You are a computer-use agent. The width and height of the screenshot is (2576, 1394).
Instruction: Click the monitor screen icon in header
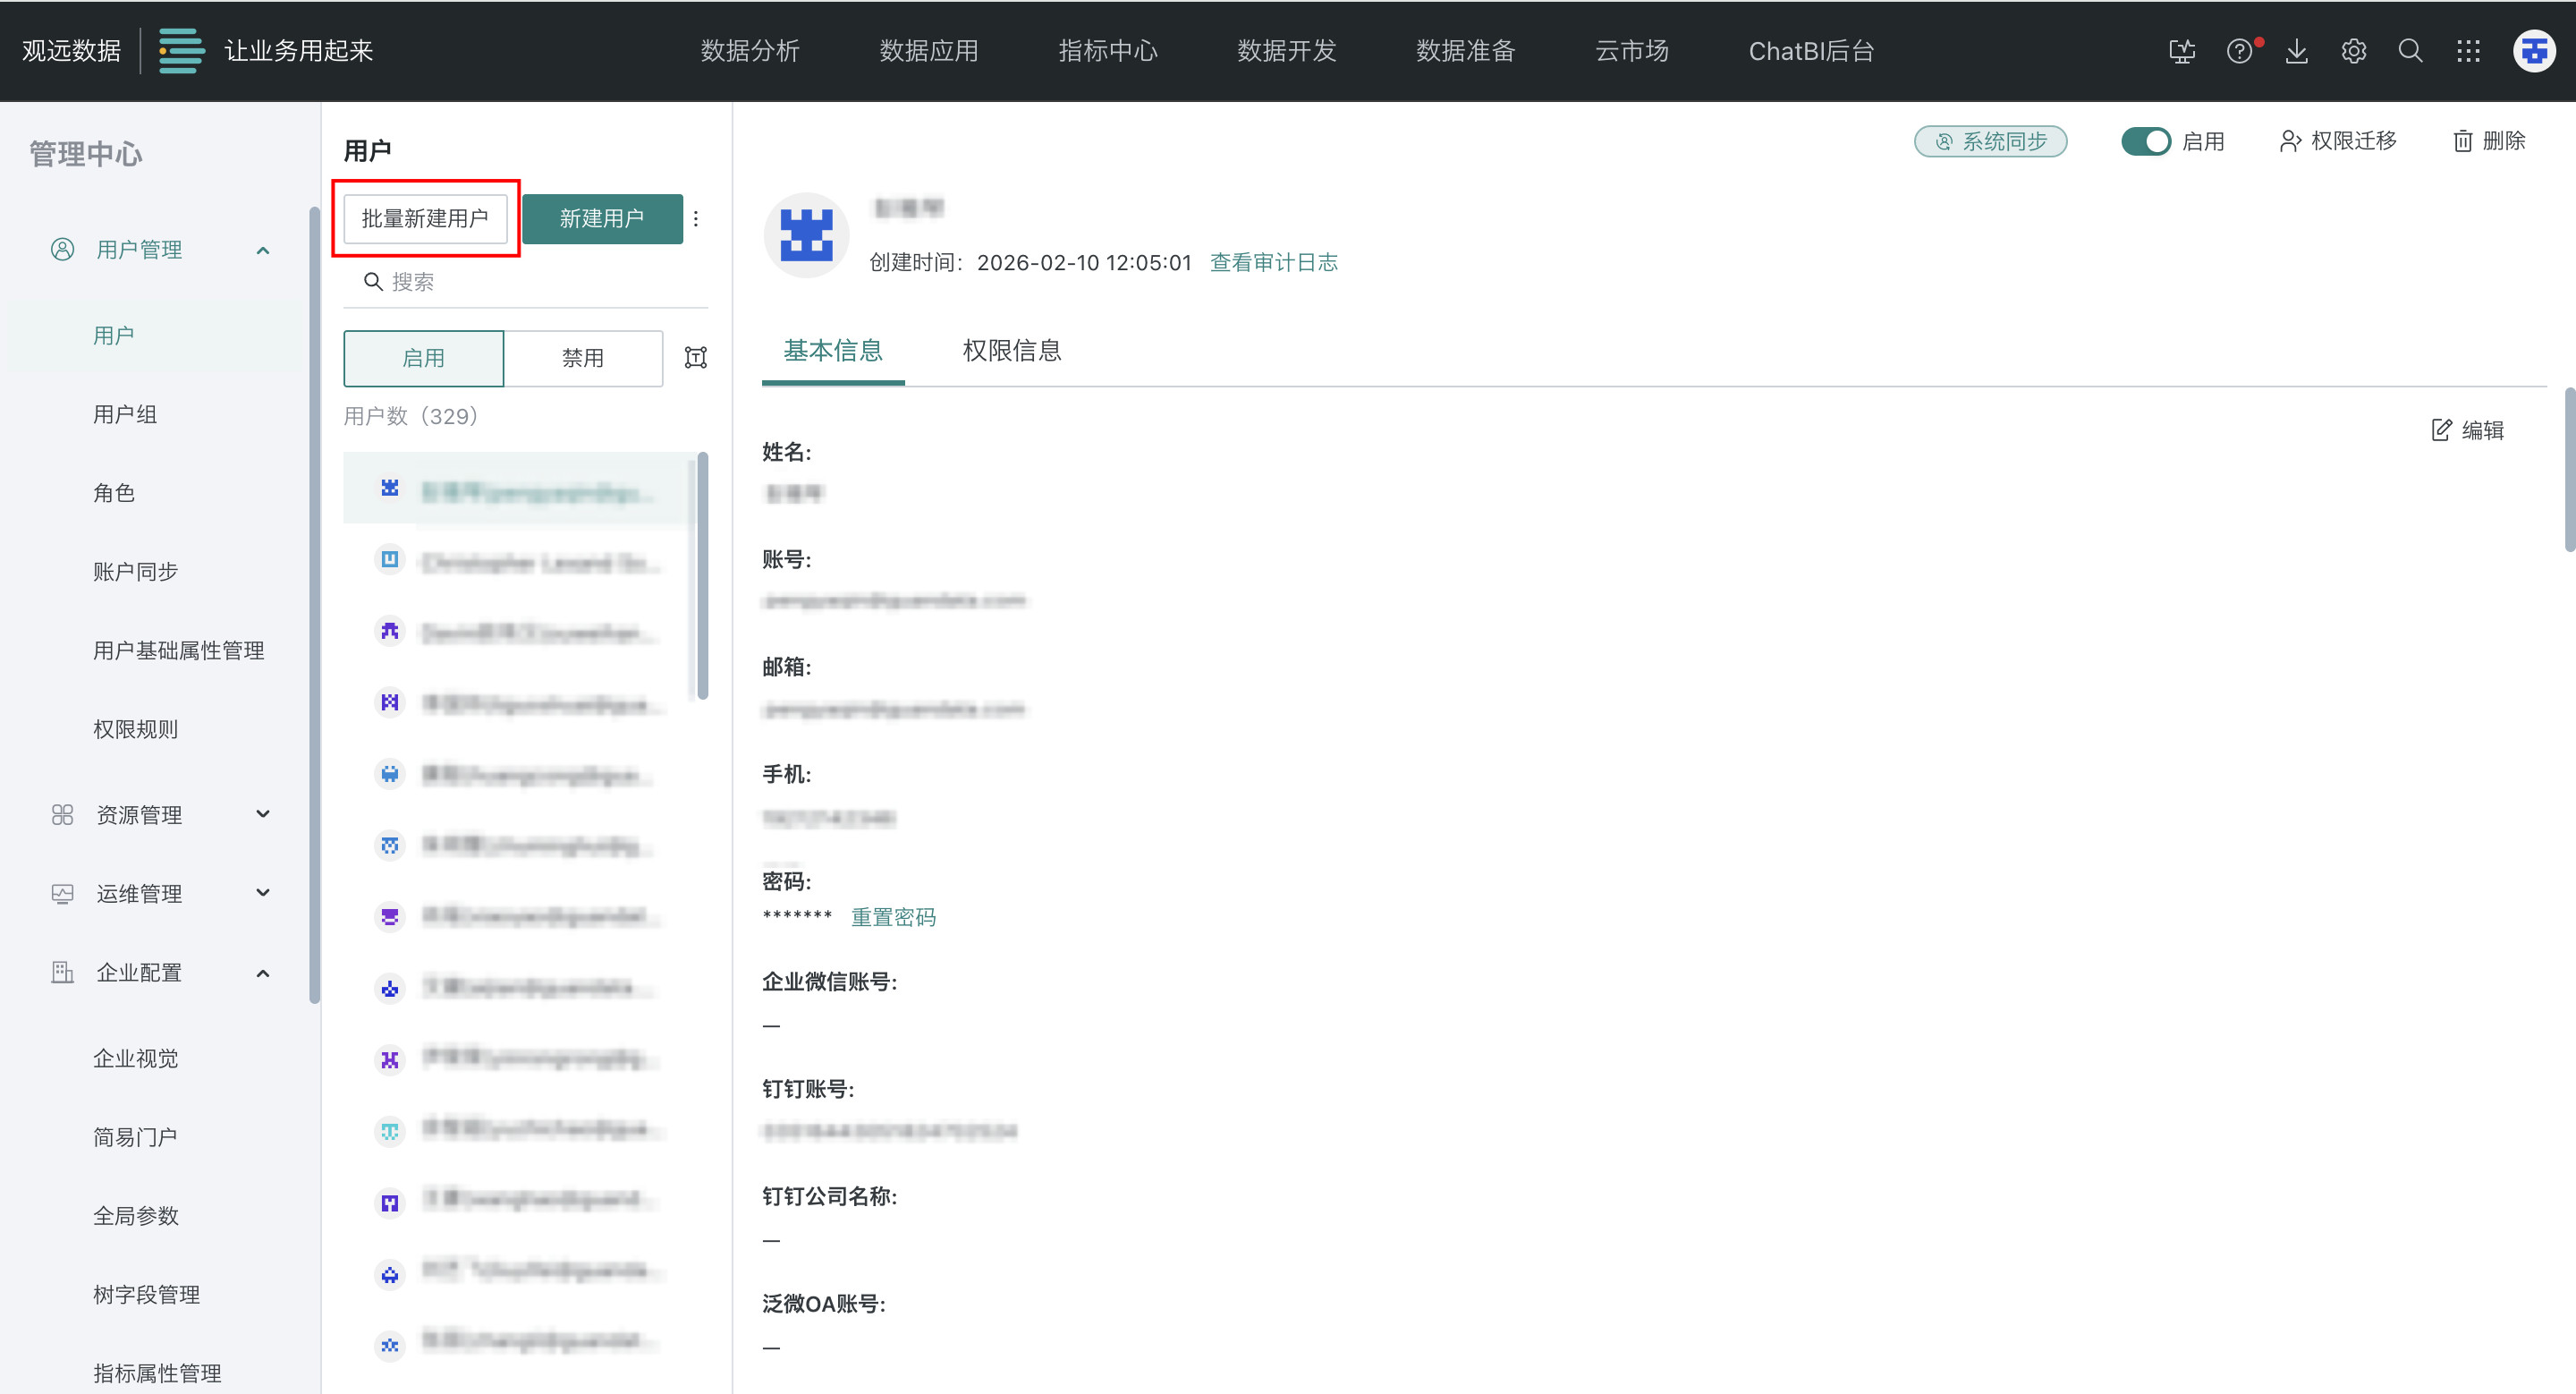2182,51
